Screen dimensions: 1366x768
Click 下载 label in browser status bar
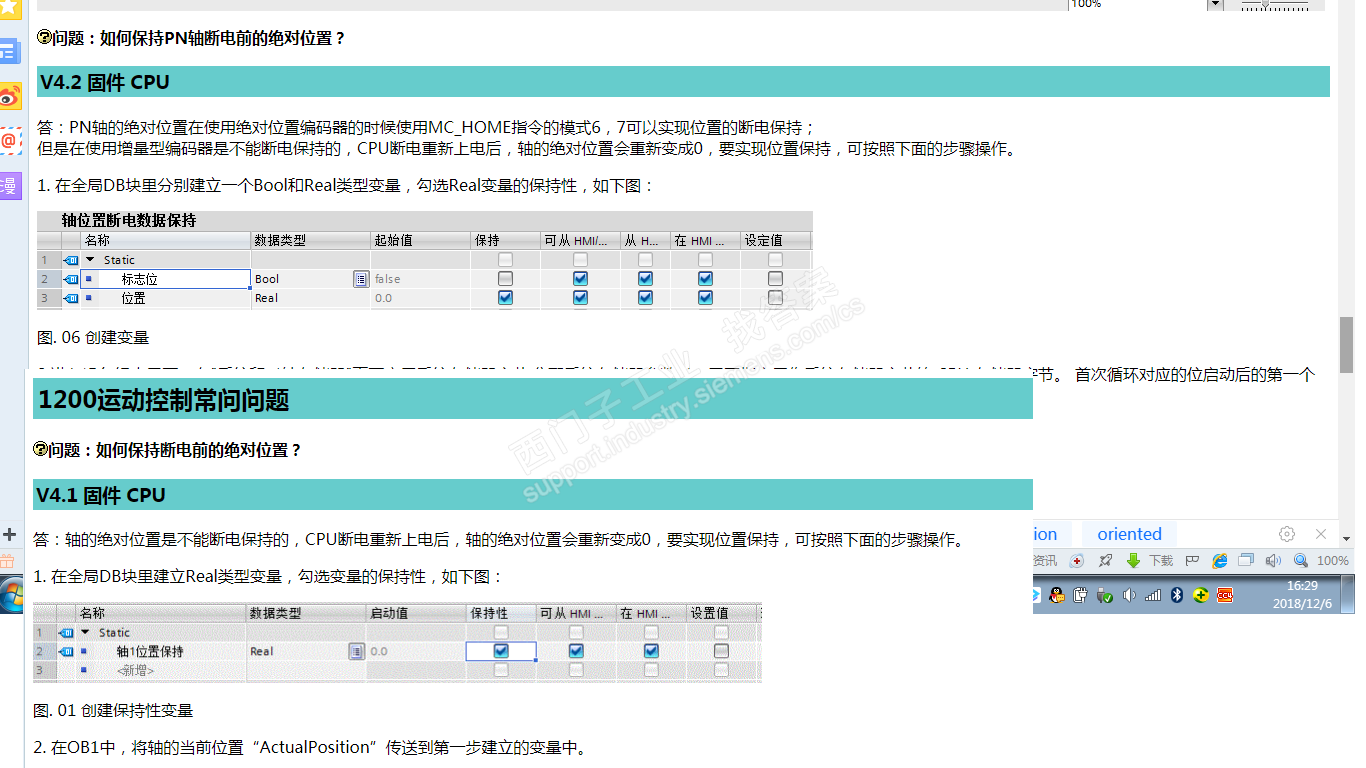tap(1161, 561)
